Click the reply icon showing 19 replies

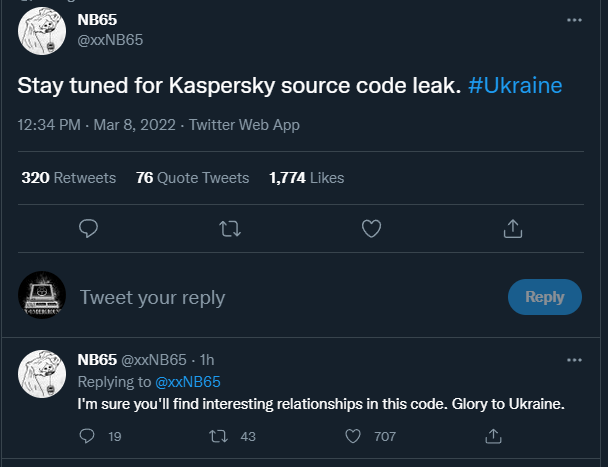coord(87,436)
